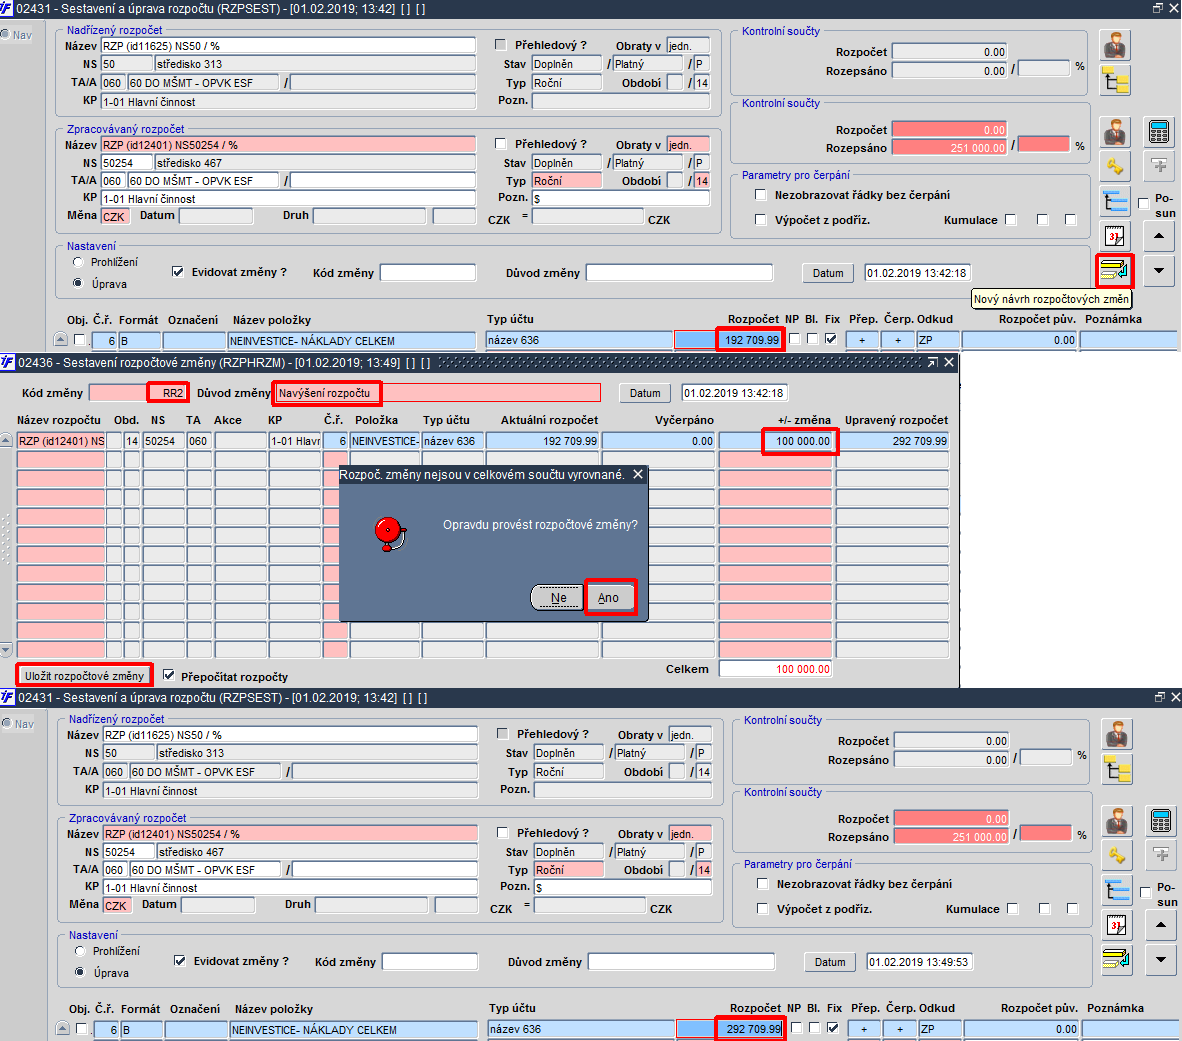
Task: Click the yellow hierarchy tree icon in lower 02431 window
Action: [1116, 769]
